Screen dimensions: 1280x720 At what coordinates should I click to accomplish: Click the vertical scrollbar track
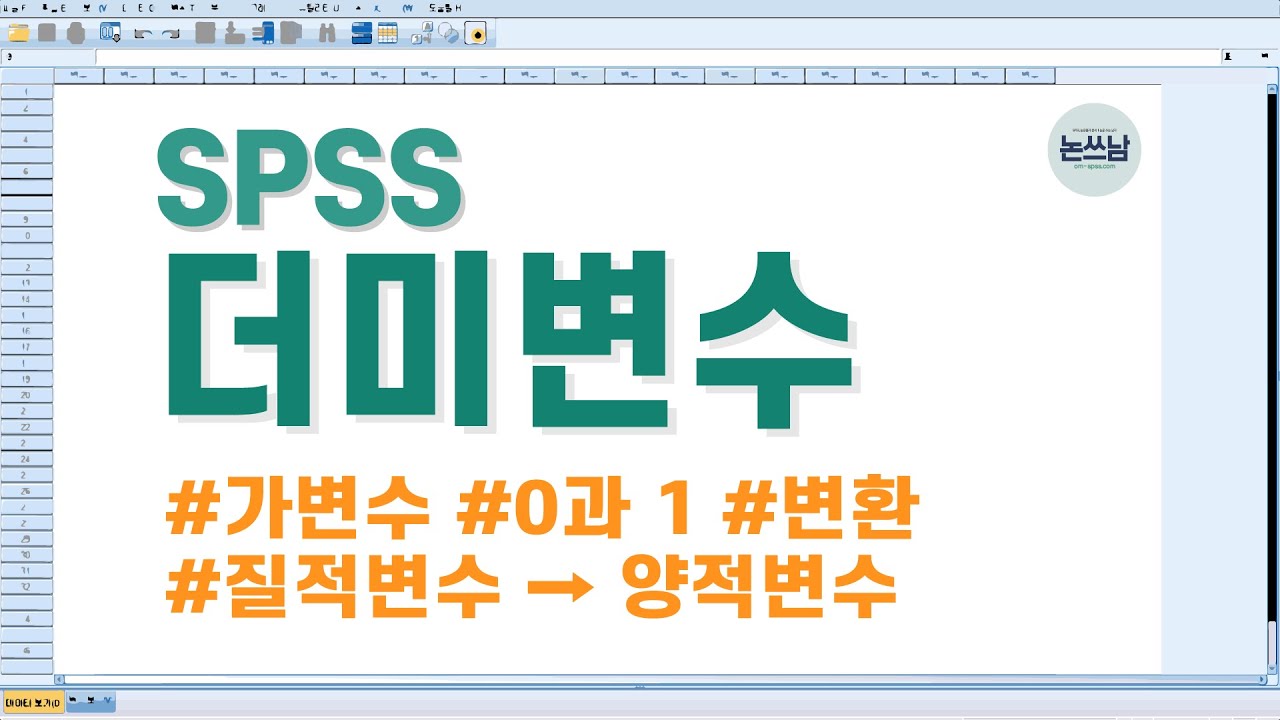point(1272,380)
